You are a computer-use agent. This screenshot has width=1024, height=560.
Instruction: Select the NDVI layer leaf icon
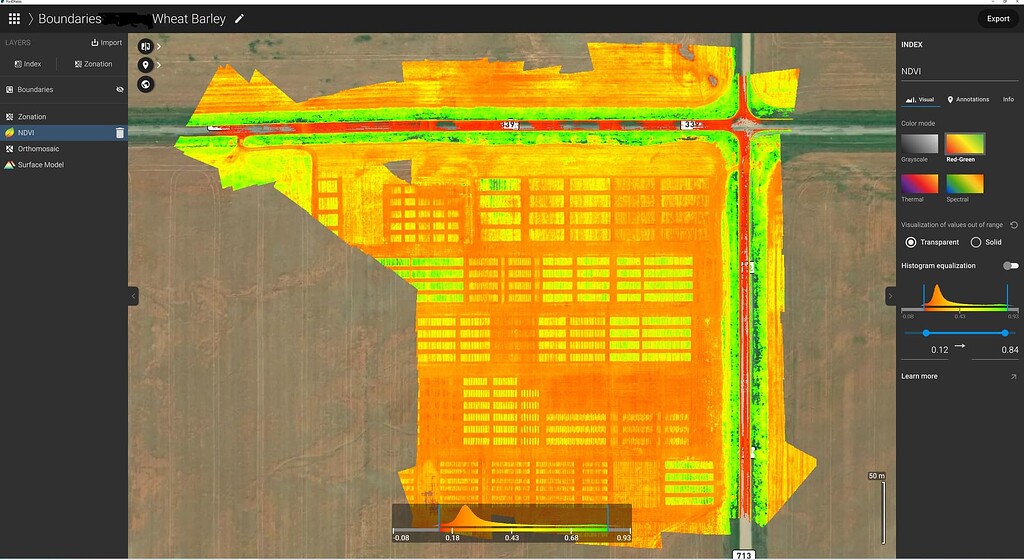click(9, 132)
